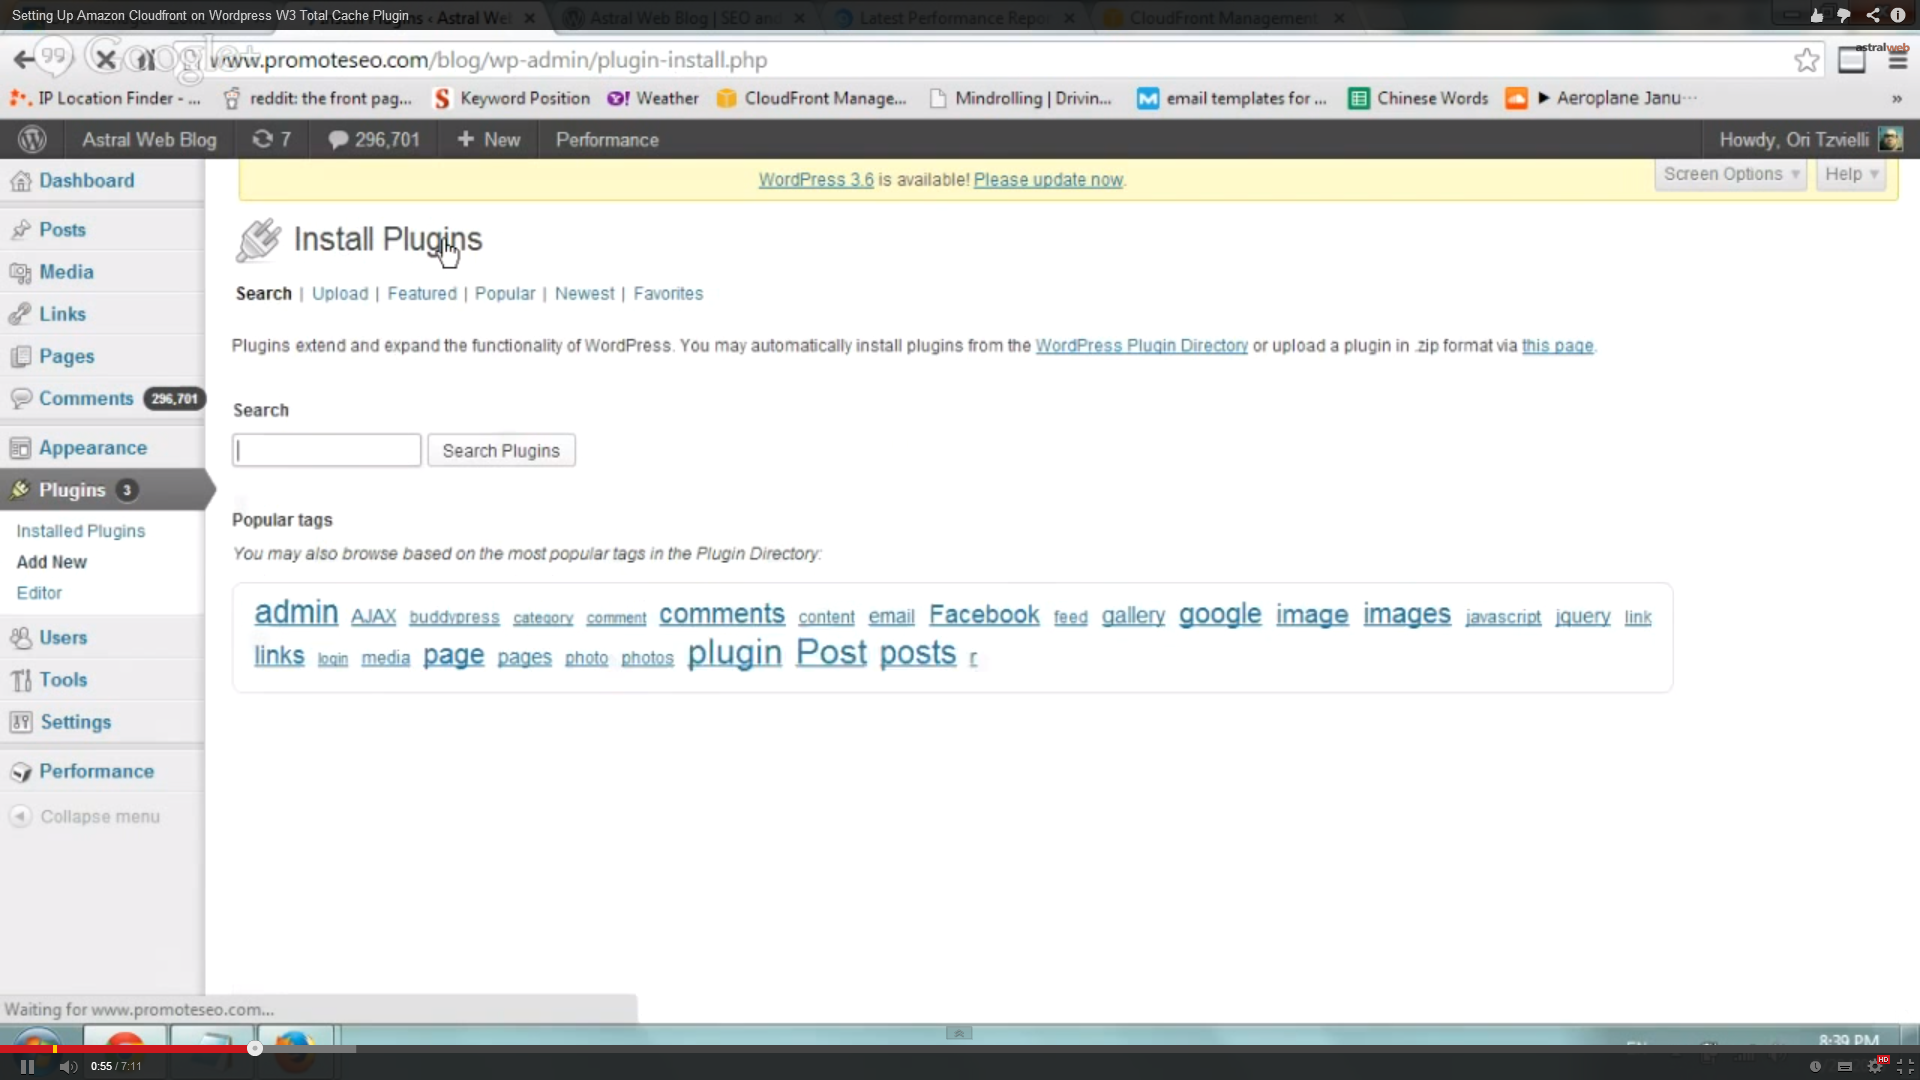Click the Newest plugins filter link
1920x1080 pixels.
[584, 293]
